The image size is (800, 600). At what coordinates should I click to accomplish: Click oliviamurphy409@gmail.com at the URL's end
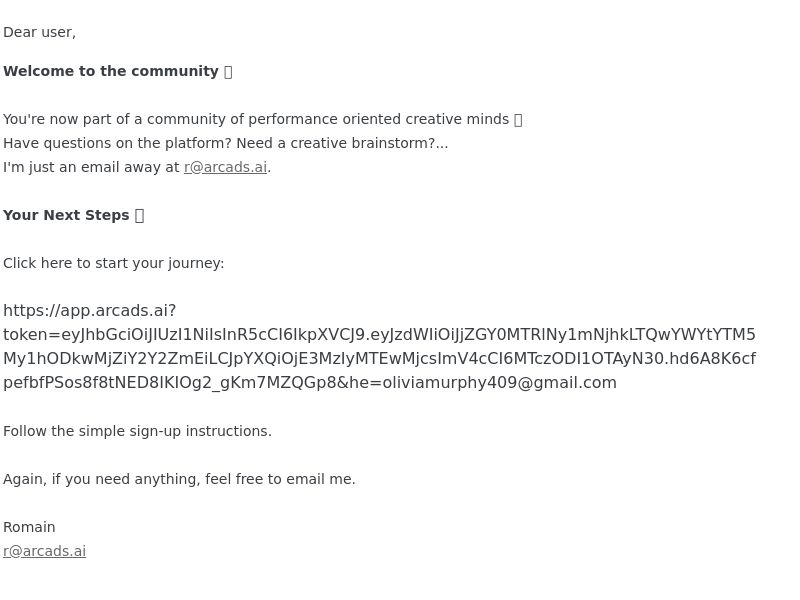coord(499,383)
